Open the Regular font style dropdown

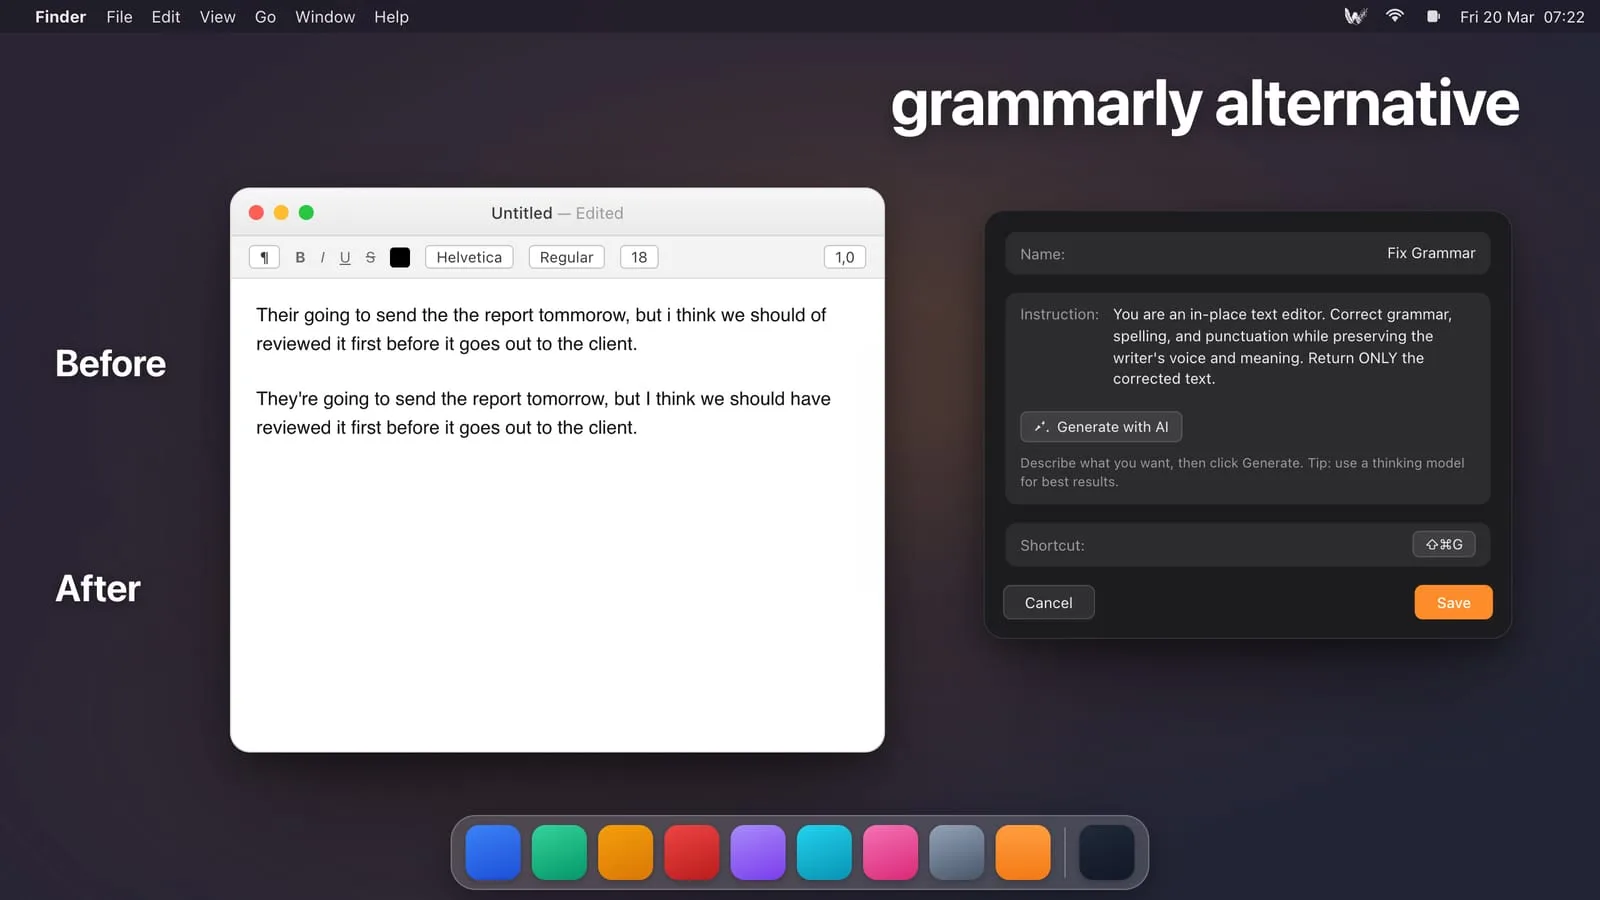[567, 257]
